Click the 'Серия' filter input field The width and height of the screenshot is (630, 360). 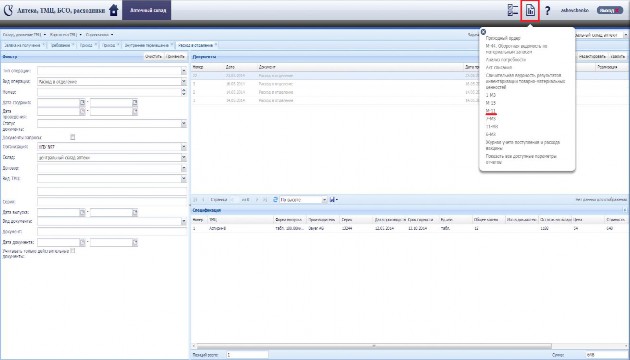(x=112, y=202)
